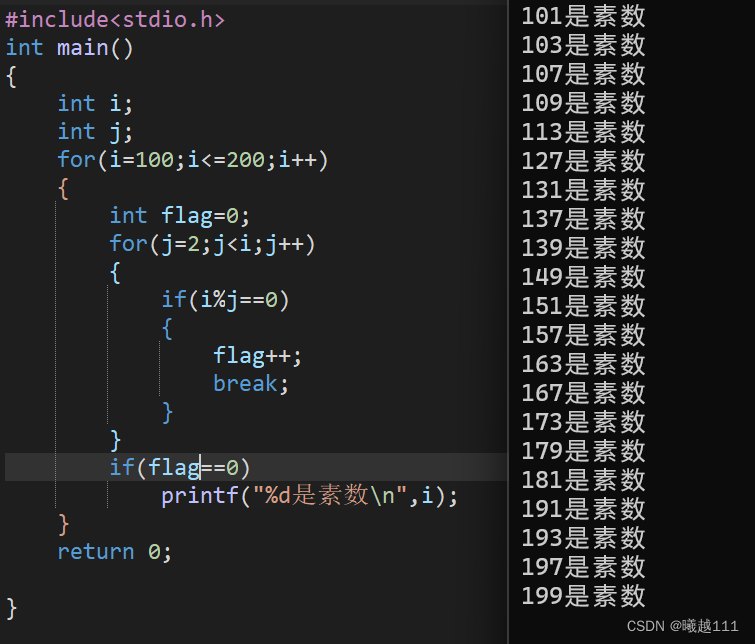The height and width of the screenshot is (644, 755).
Task: Click output line '107是素数'
Action: 583,74
